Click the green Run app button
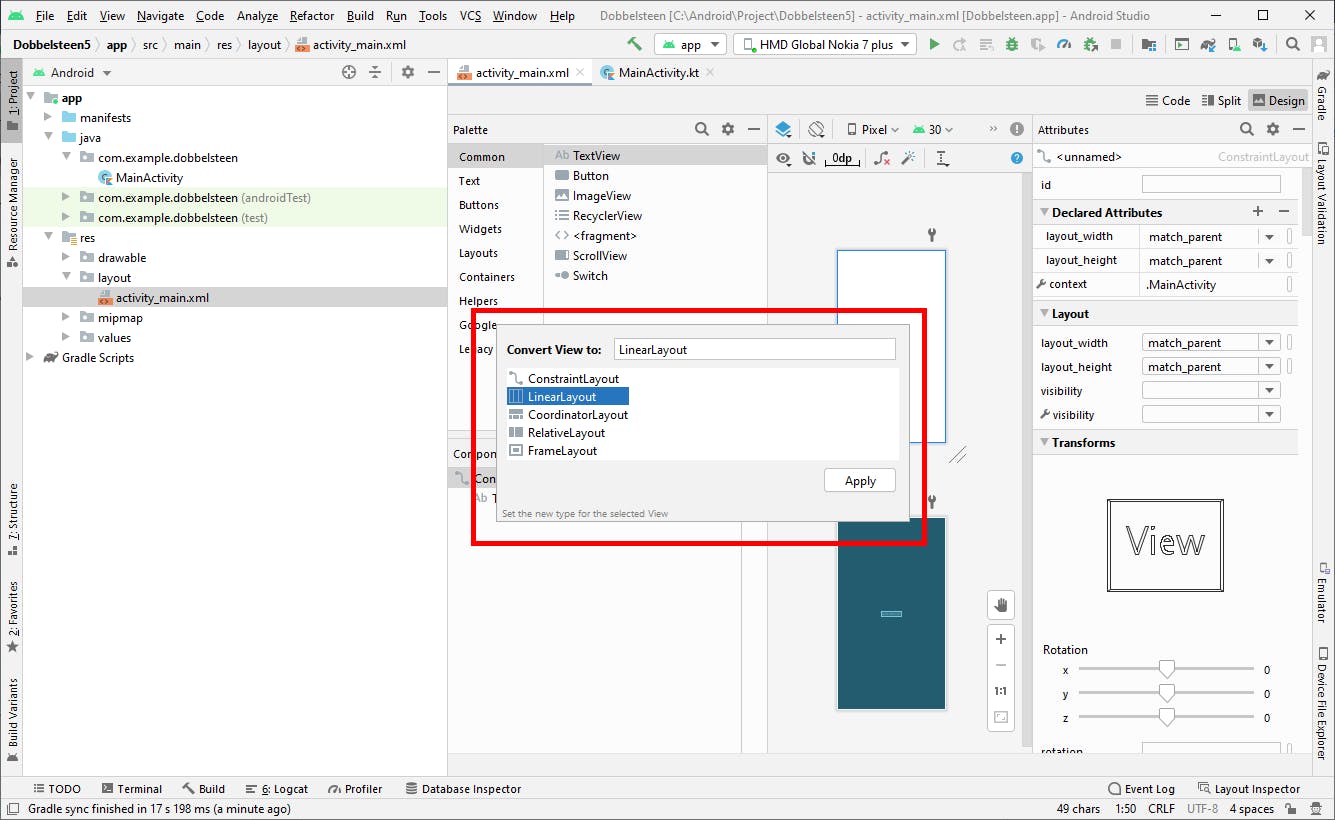The image size is (1335, 820). tap(934, 44)
